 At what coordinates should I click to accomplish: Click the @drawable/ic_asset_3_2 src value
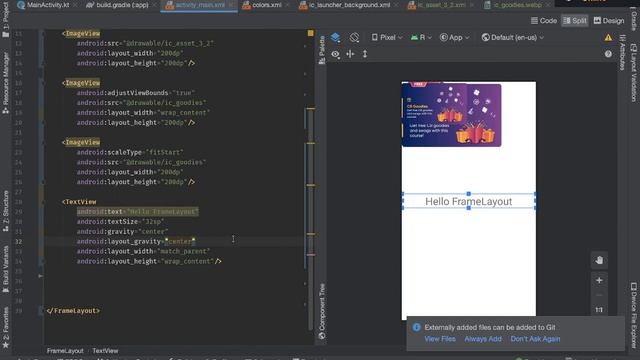pyautogui.click(x=169, y=43)
